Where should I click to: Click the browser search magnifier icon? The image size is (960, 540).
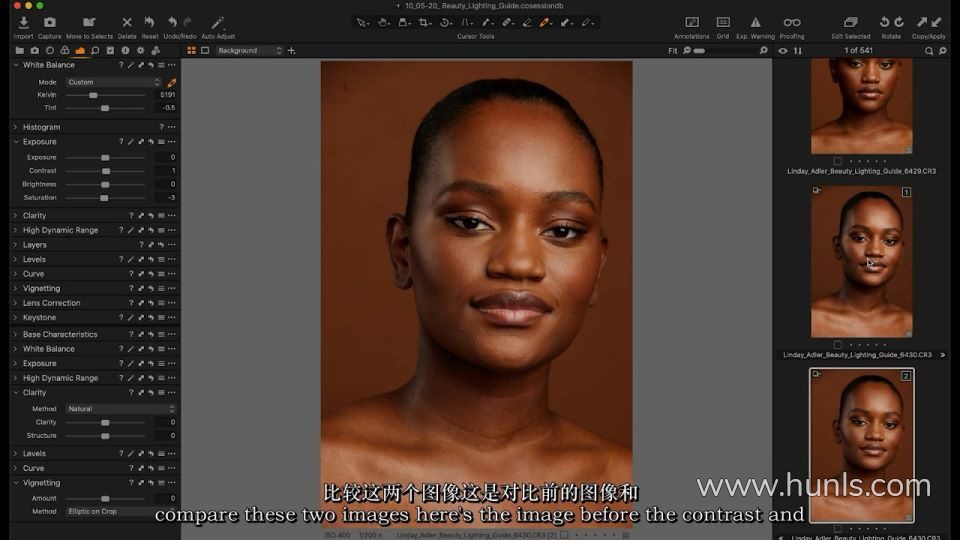pyautogui.click(x=929, y=51)
